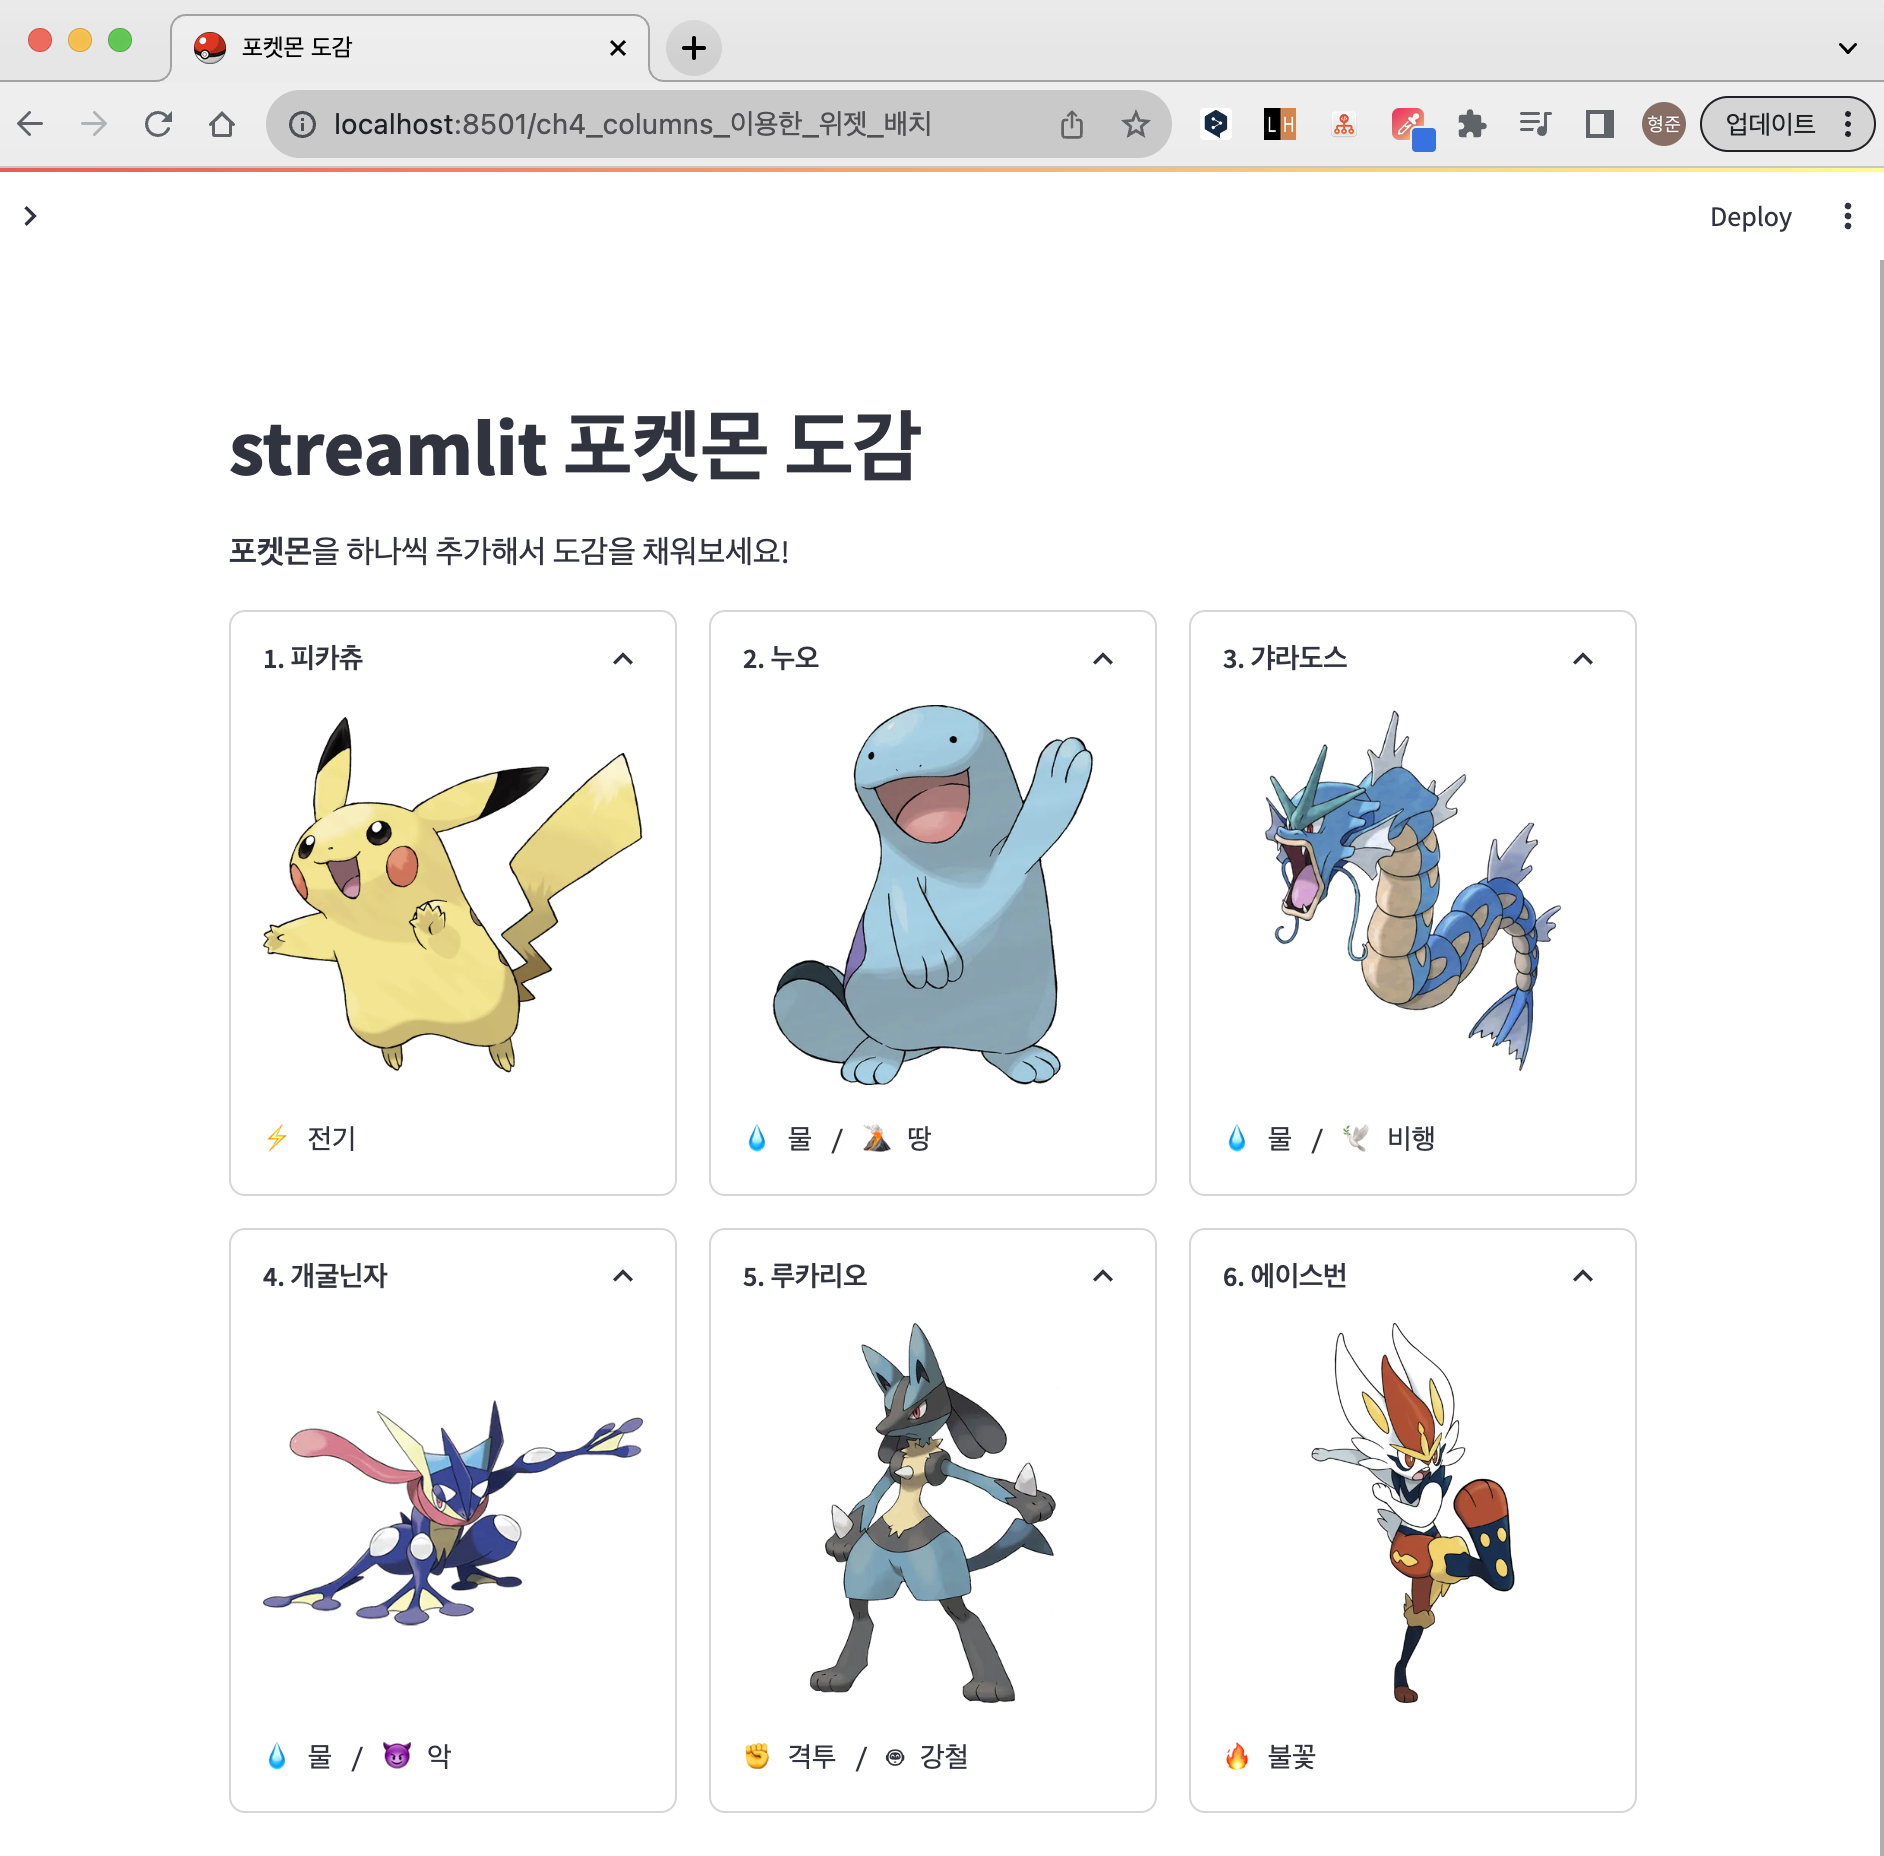The height and width of the screenshot is (1856, 1884).
Task: Click the lightning bolt 전기 type icon
Action: pyautogui.click(x=277, y=1138)
